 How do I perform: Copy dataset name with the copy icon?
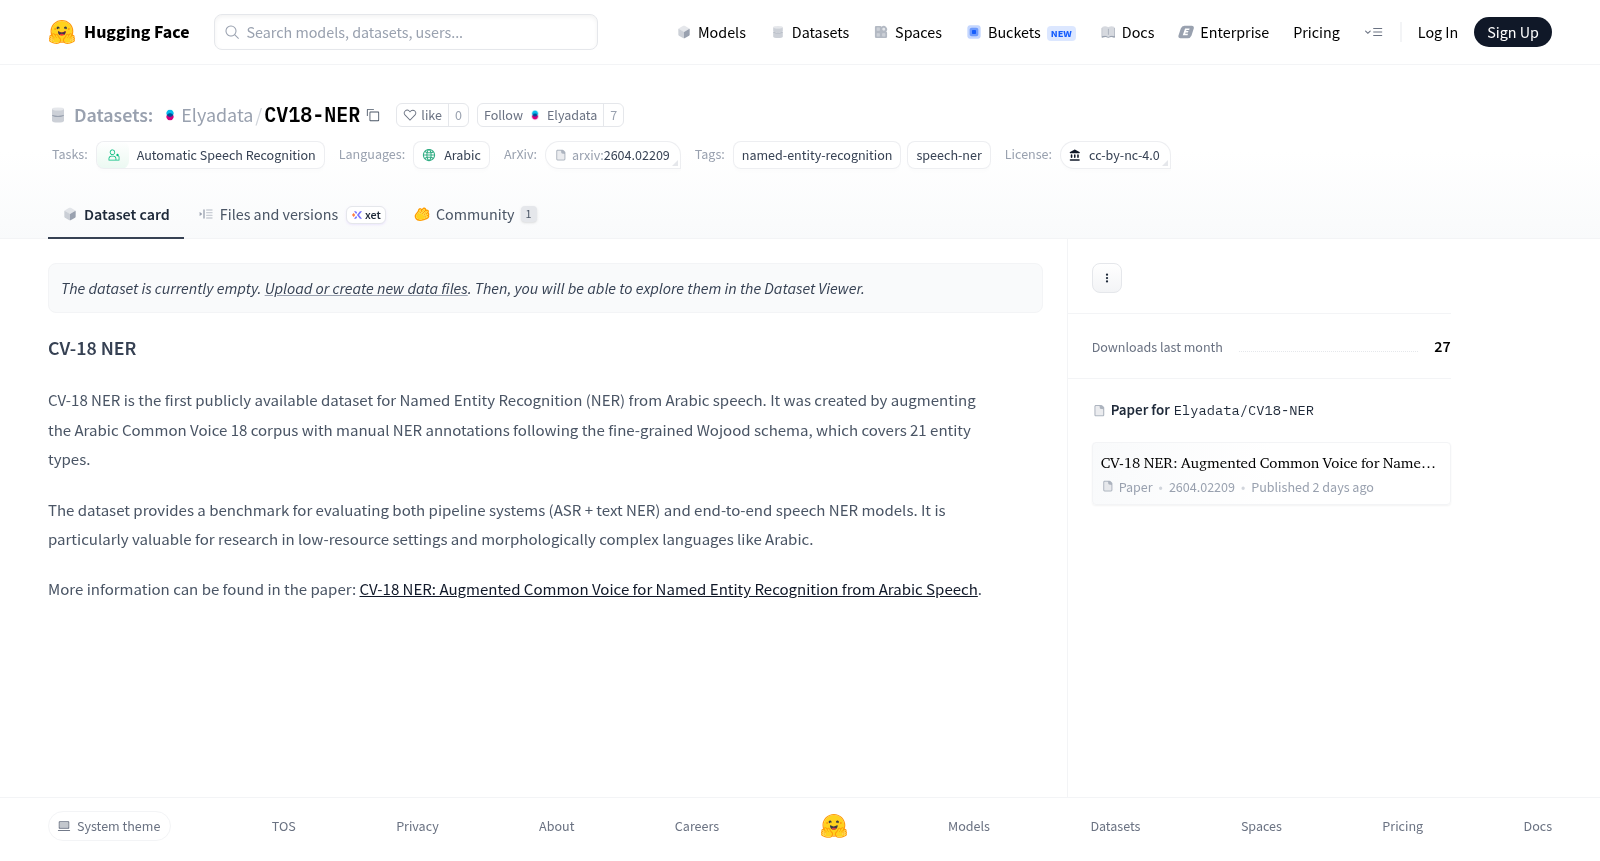[x=373, y=115]
